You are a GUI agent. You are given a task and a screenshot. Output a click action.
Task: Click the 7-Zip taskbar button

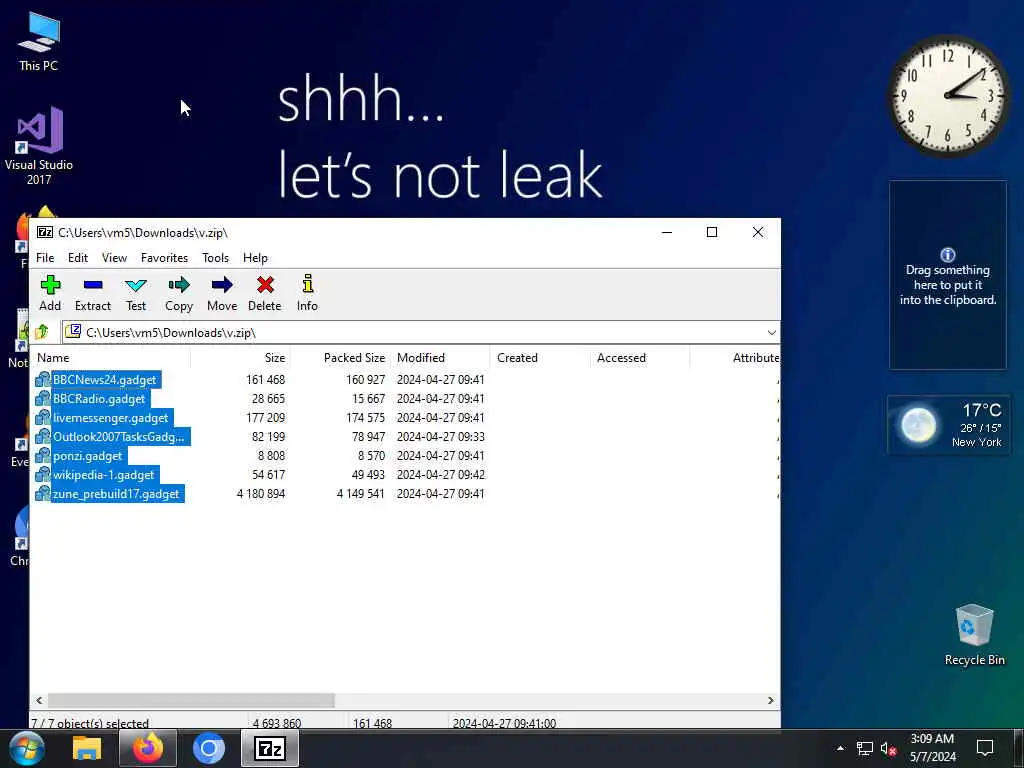pyautogui.click(x=270, y=748)
